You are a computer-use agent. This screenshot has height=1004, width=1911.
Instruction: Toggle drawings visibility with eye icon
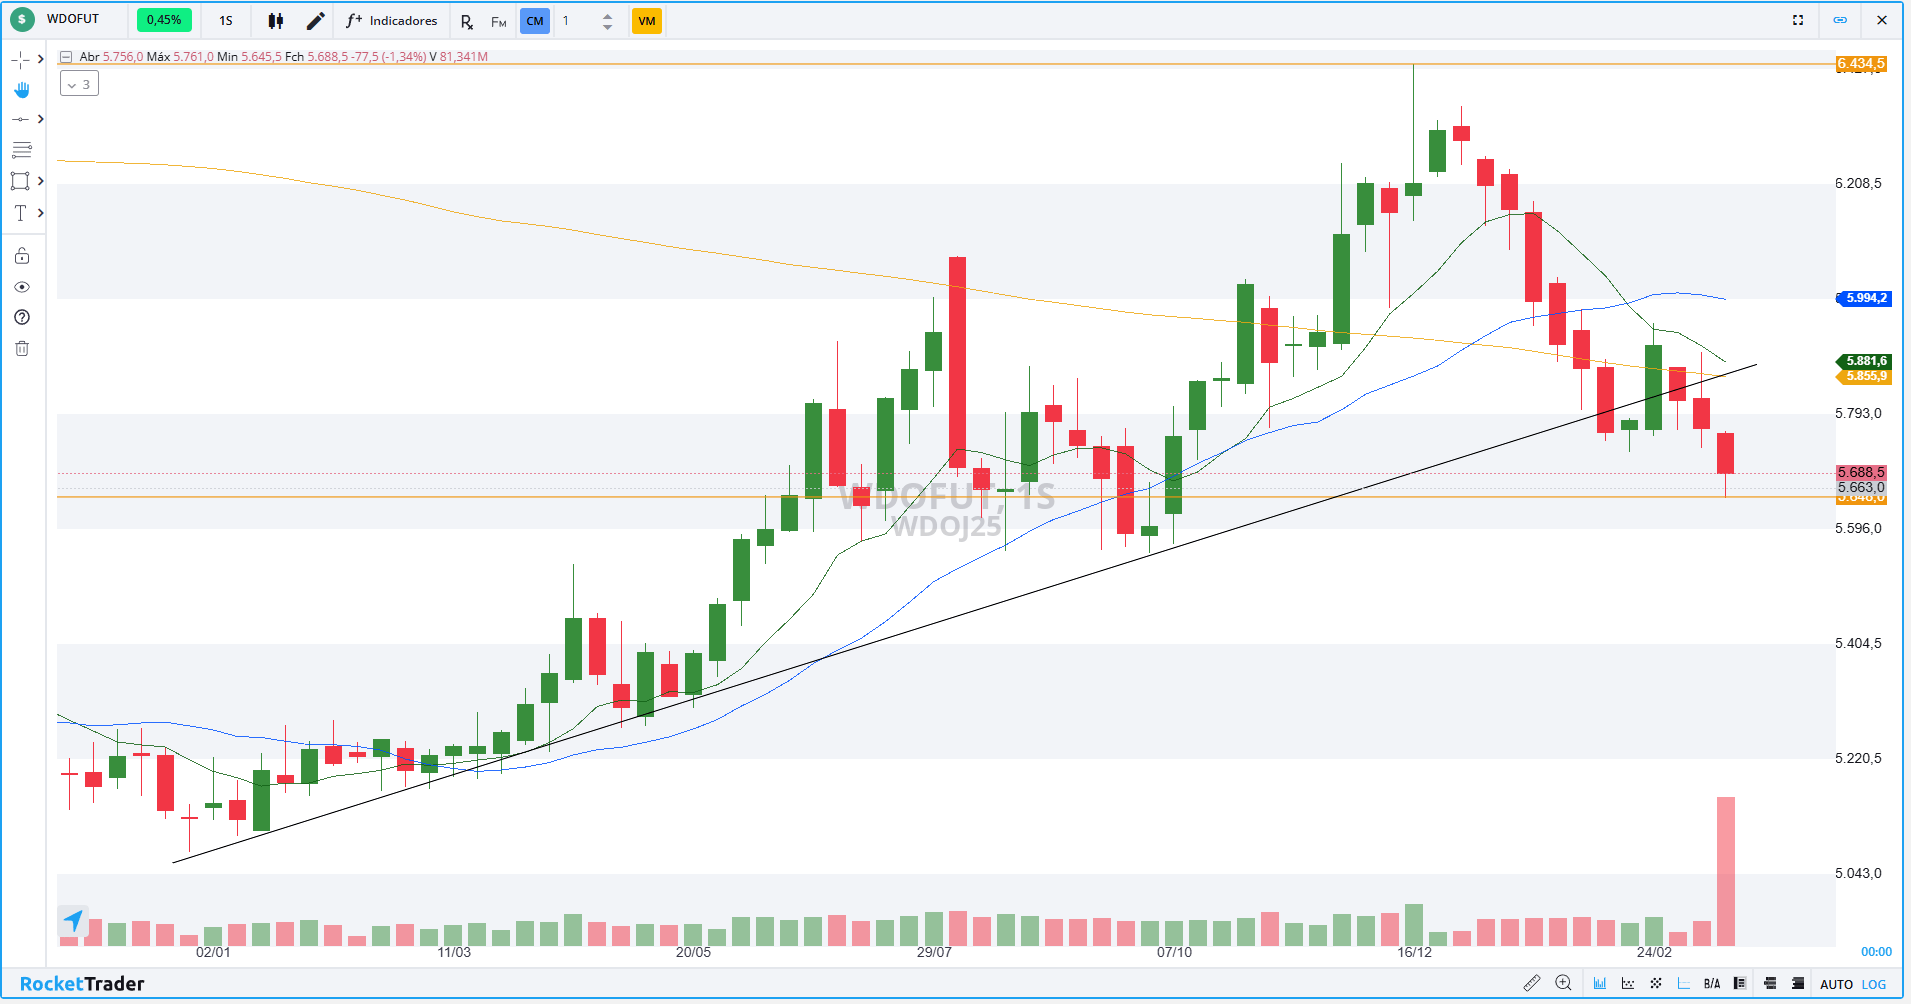[x=22, y=287]
